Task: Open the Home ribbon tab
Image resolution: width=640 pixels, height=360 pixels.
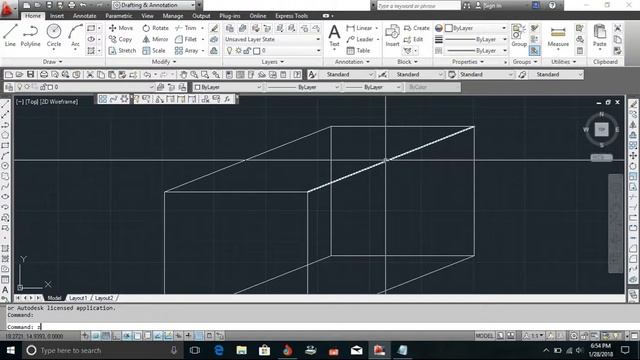Action: 33,16
